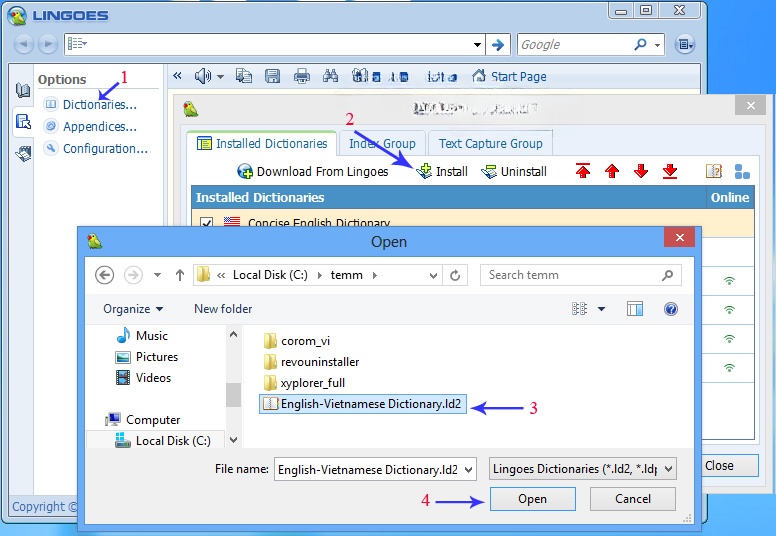This screenshot has width=776, height=536.
Task: Click Install dictionary button
Action: tap(442, 172)
